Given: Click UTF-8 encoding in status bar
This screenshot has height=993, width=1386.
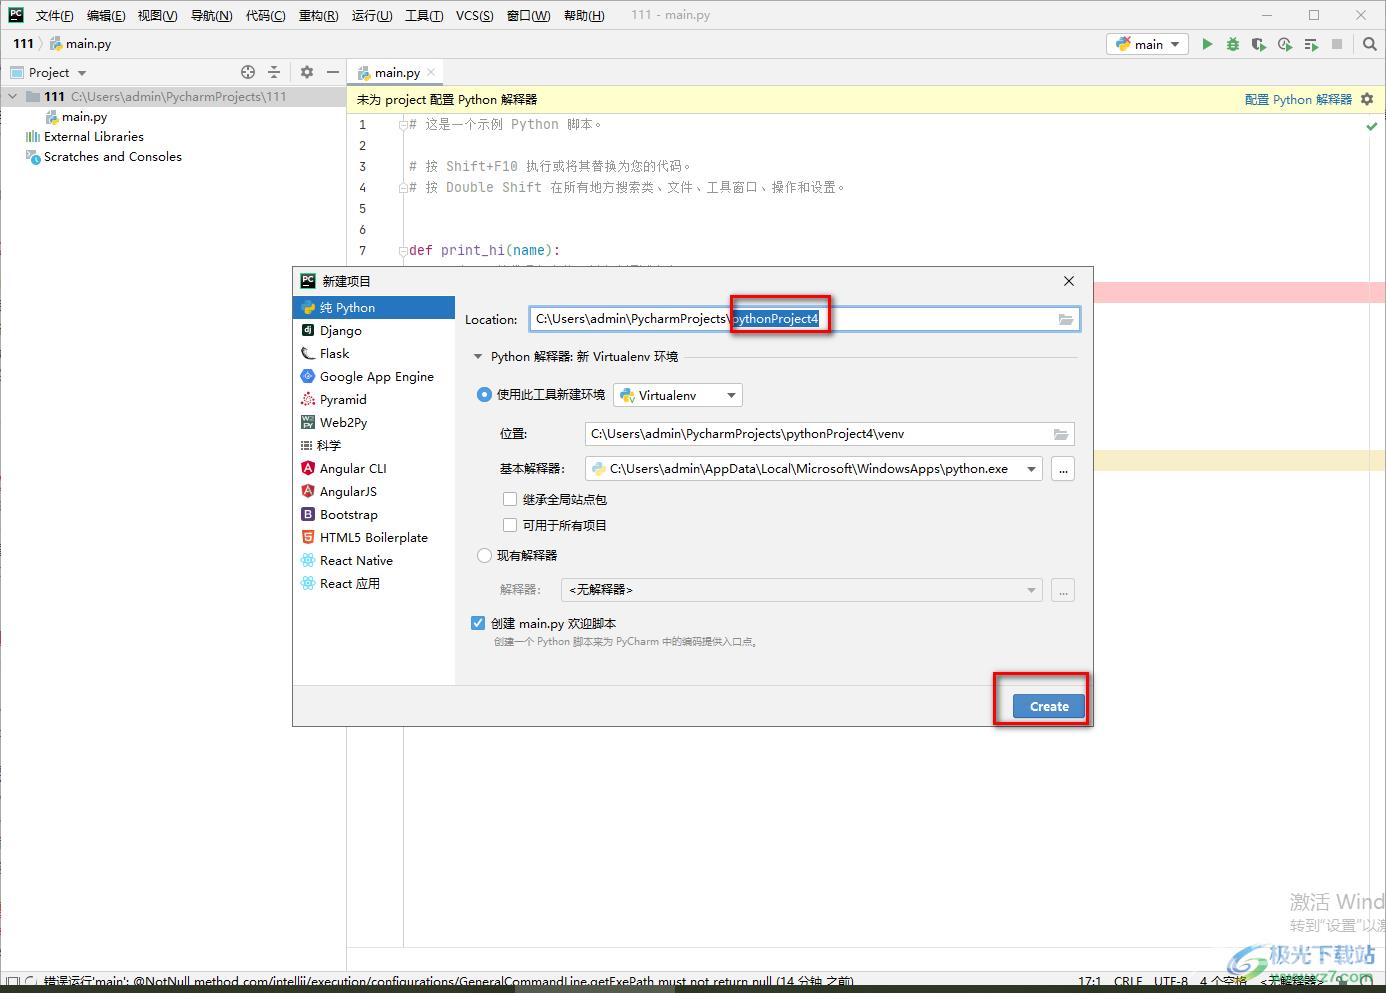Looking at the screenshot, I should [x=1171, y=981].
